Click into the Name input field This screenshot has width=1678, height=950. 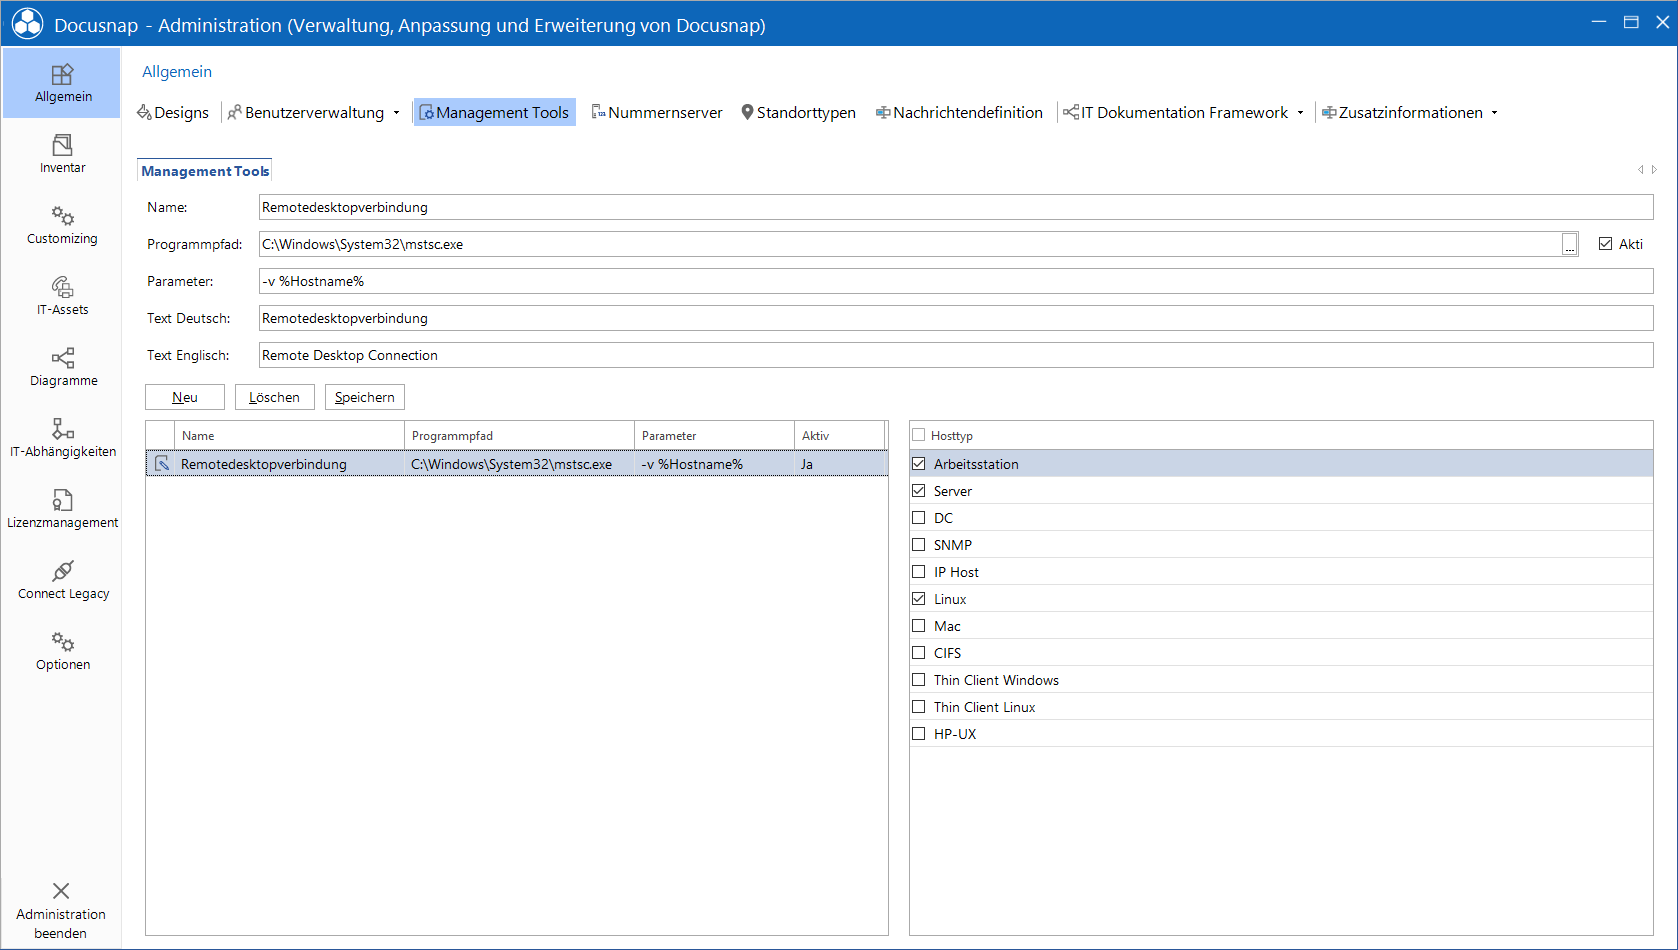(x=956, y=207)
